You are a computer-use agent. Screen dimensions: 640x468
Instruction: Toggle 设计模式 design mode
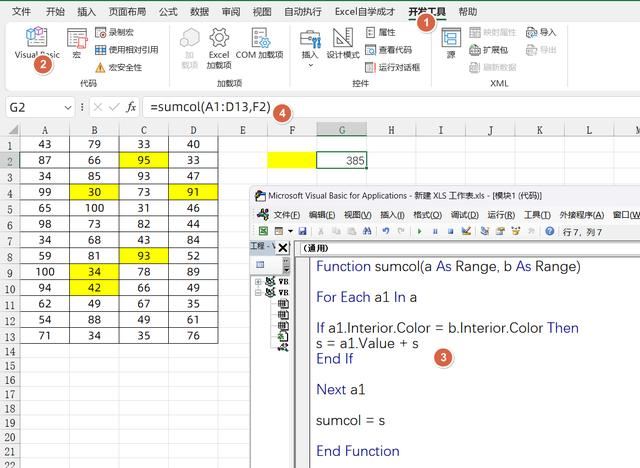point(343,43)
